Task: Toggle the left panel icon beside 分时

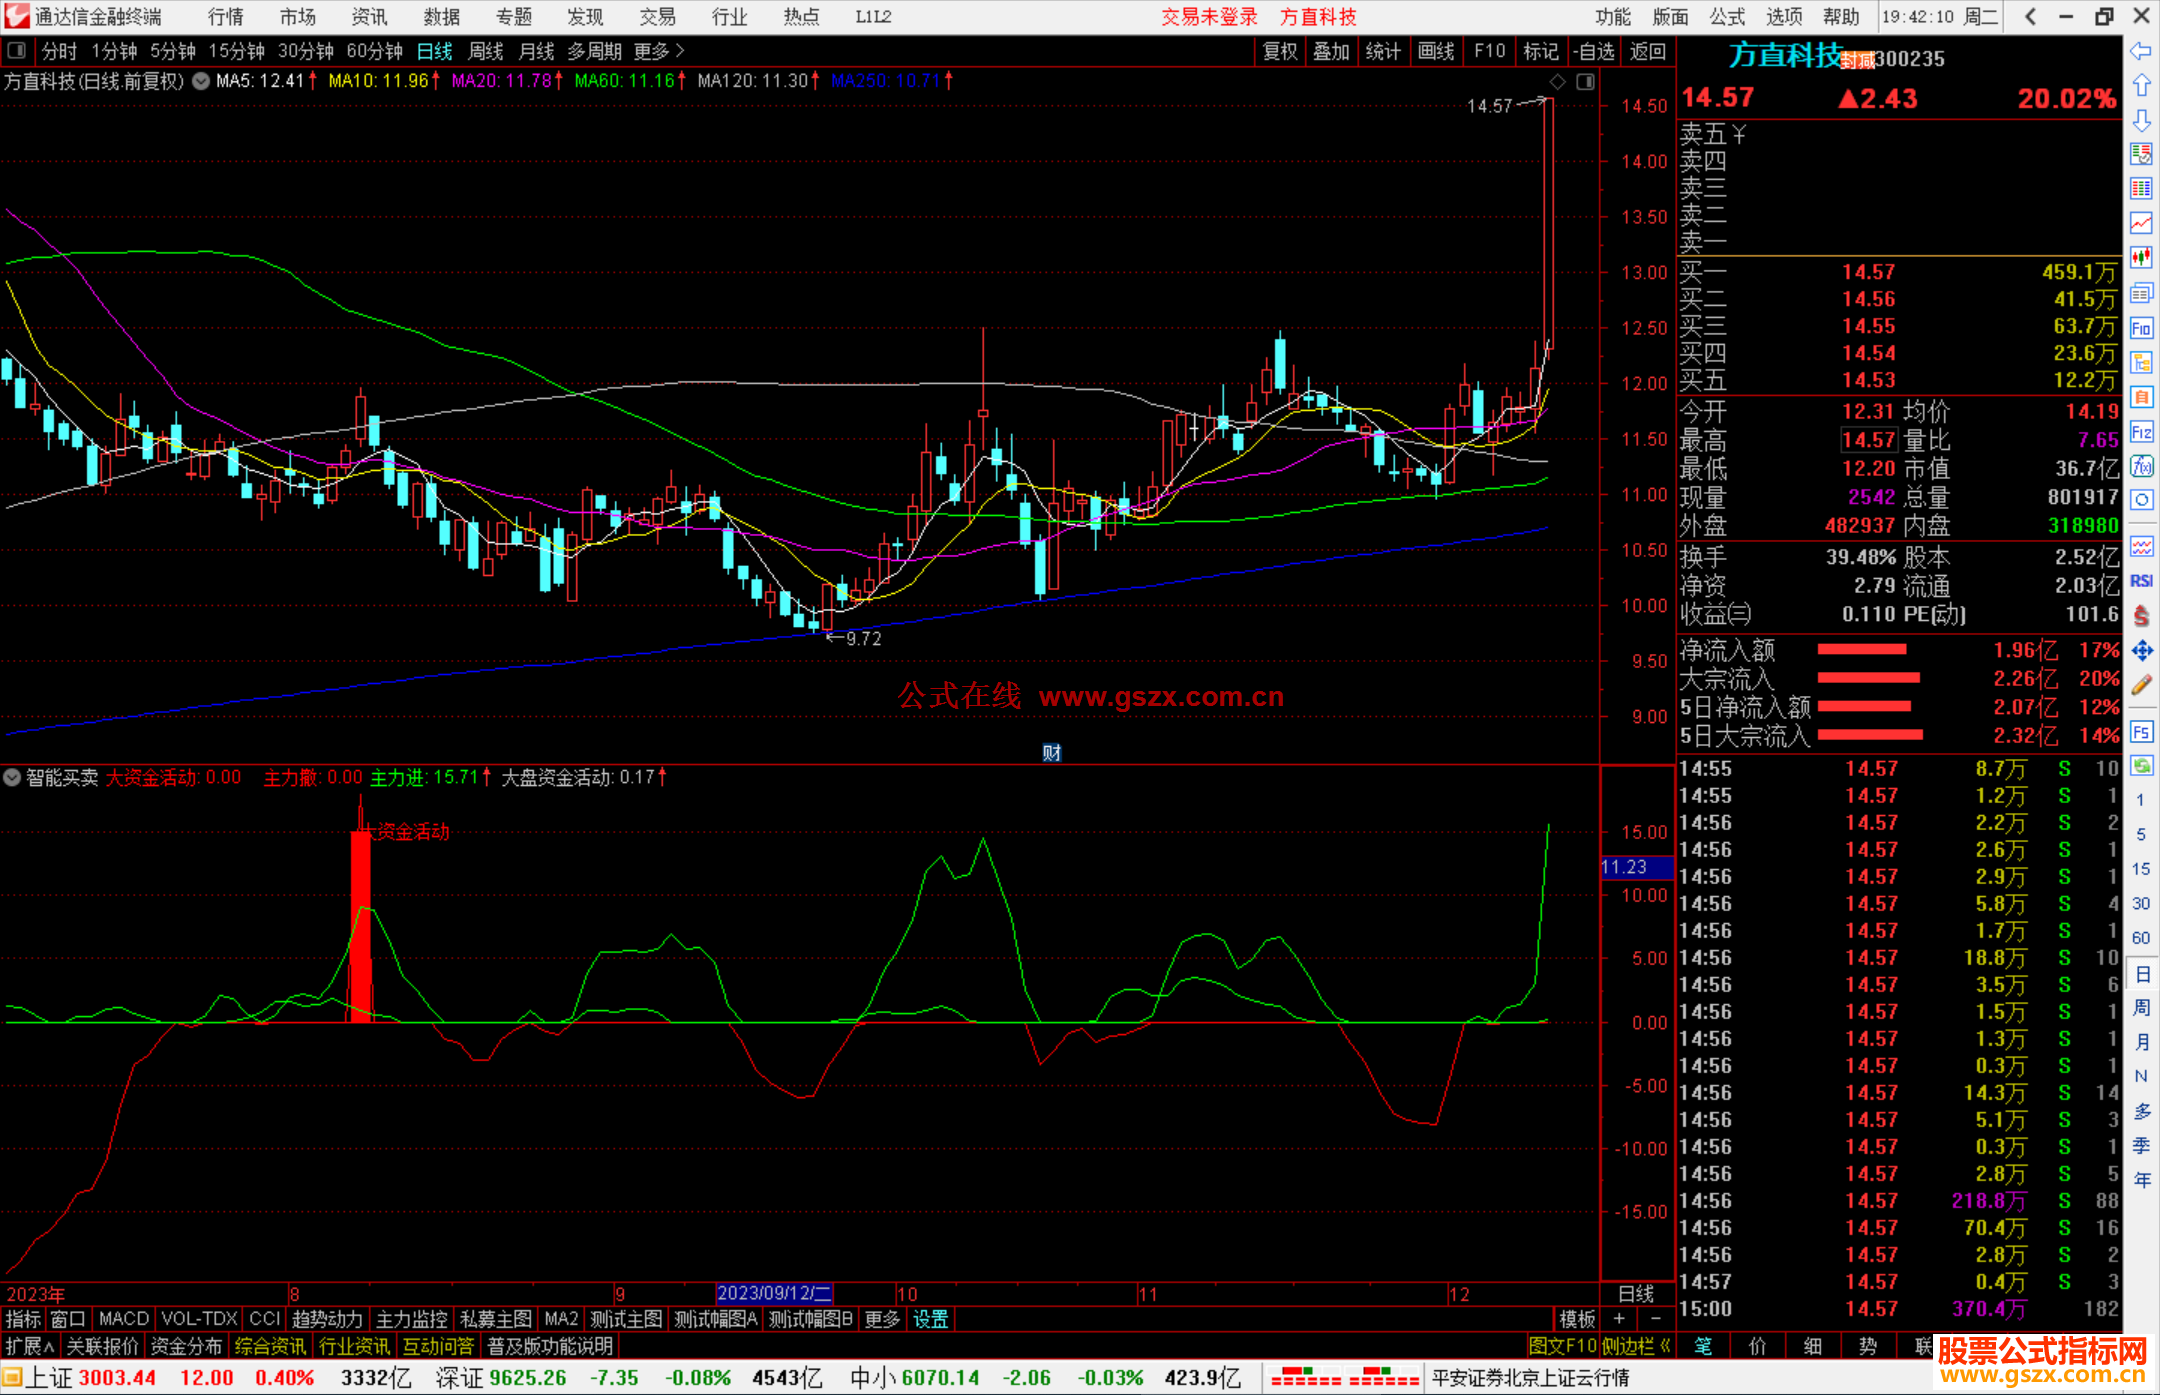Action: 17,51
